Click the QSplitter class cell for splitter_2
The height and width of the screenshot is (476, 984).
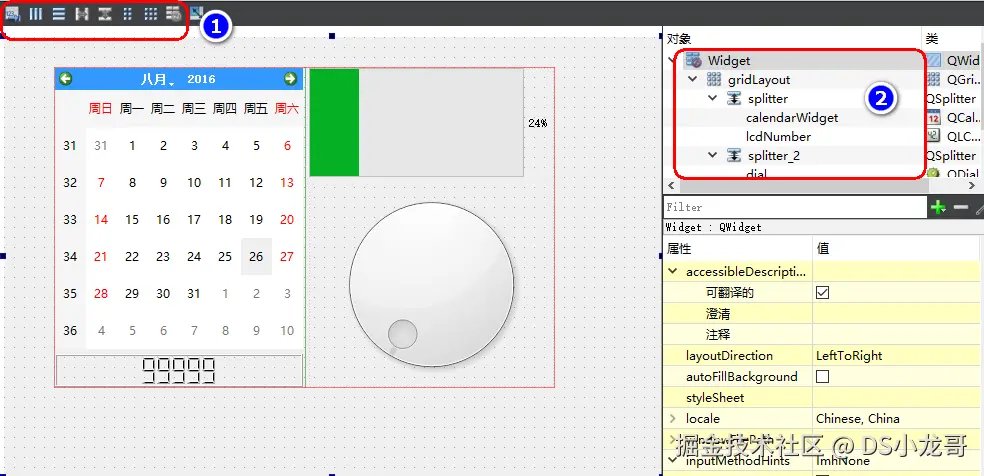click(x=951, y=156)
